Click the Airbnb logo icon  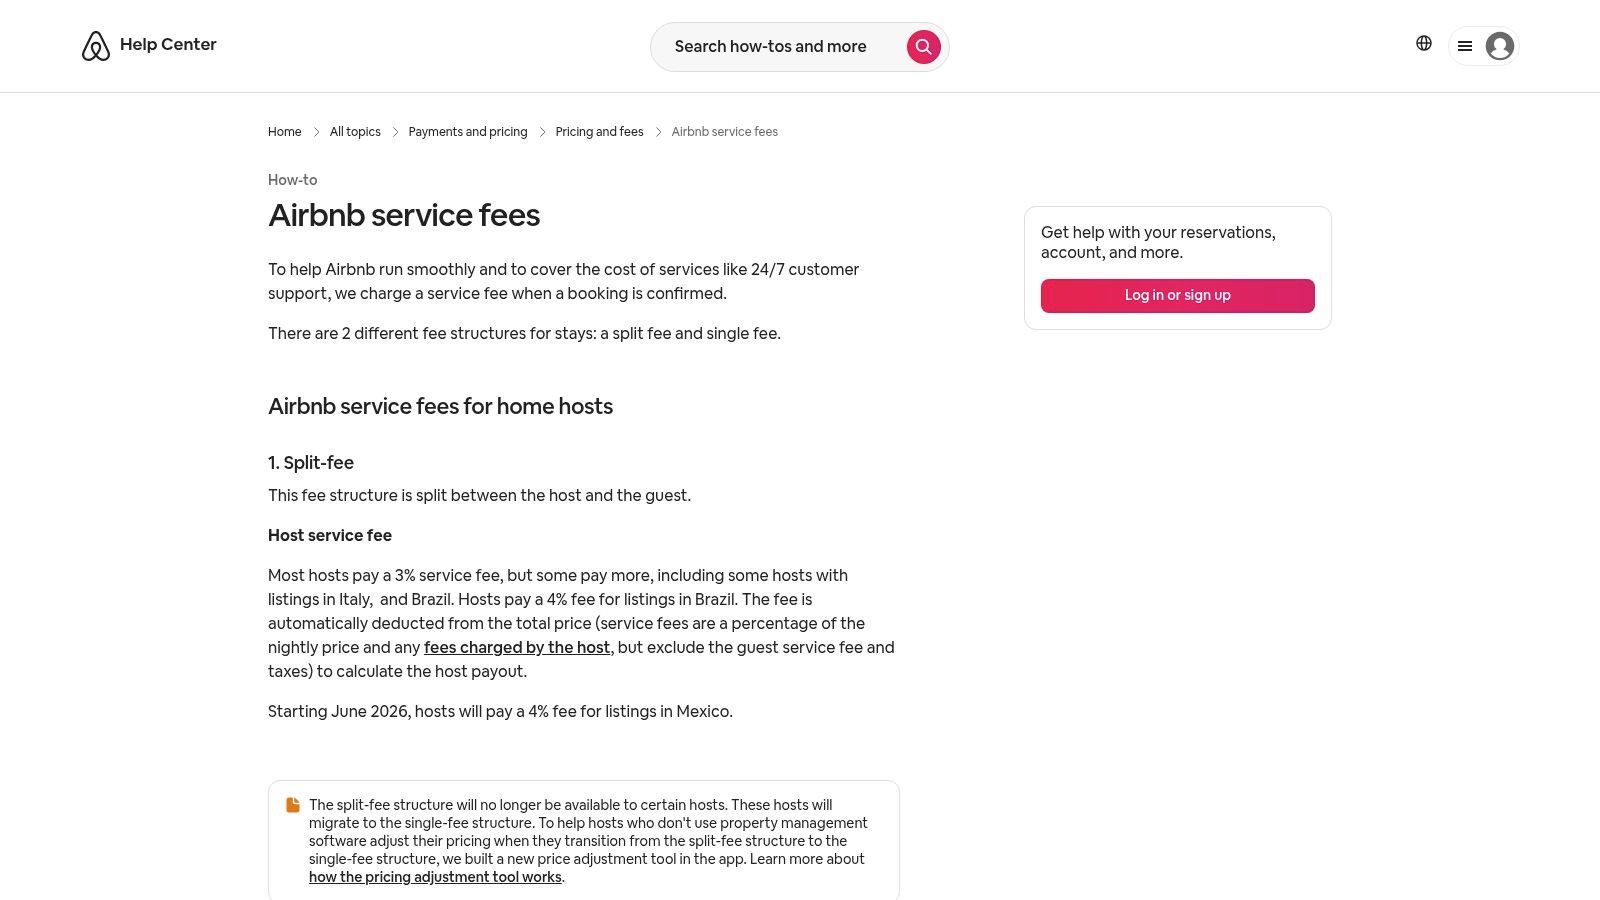click(95, 44)
